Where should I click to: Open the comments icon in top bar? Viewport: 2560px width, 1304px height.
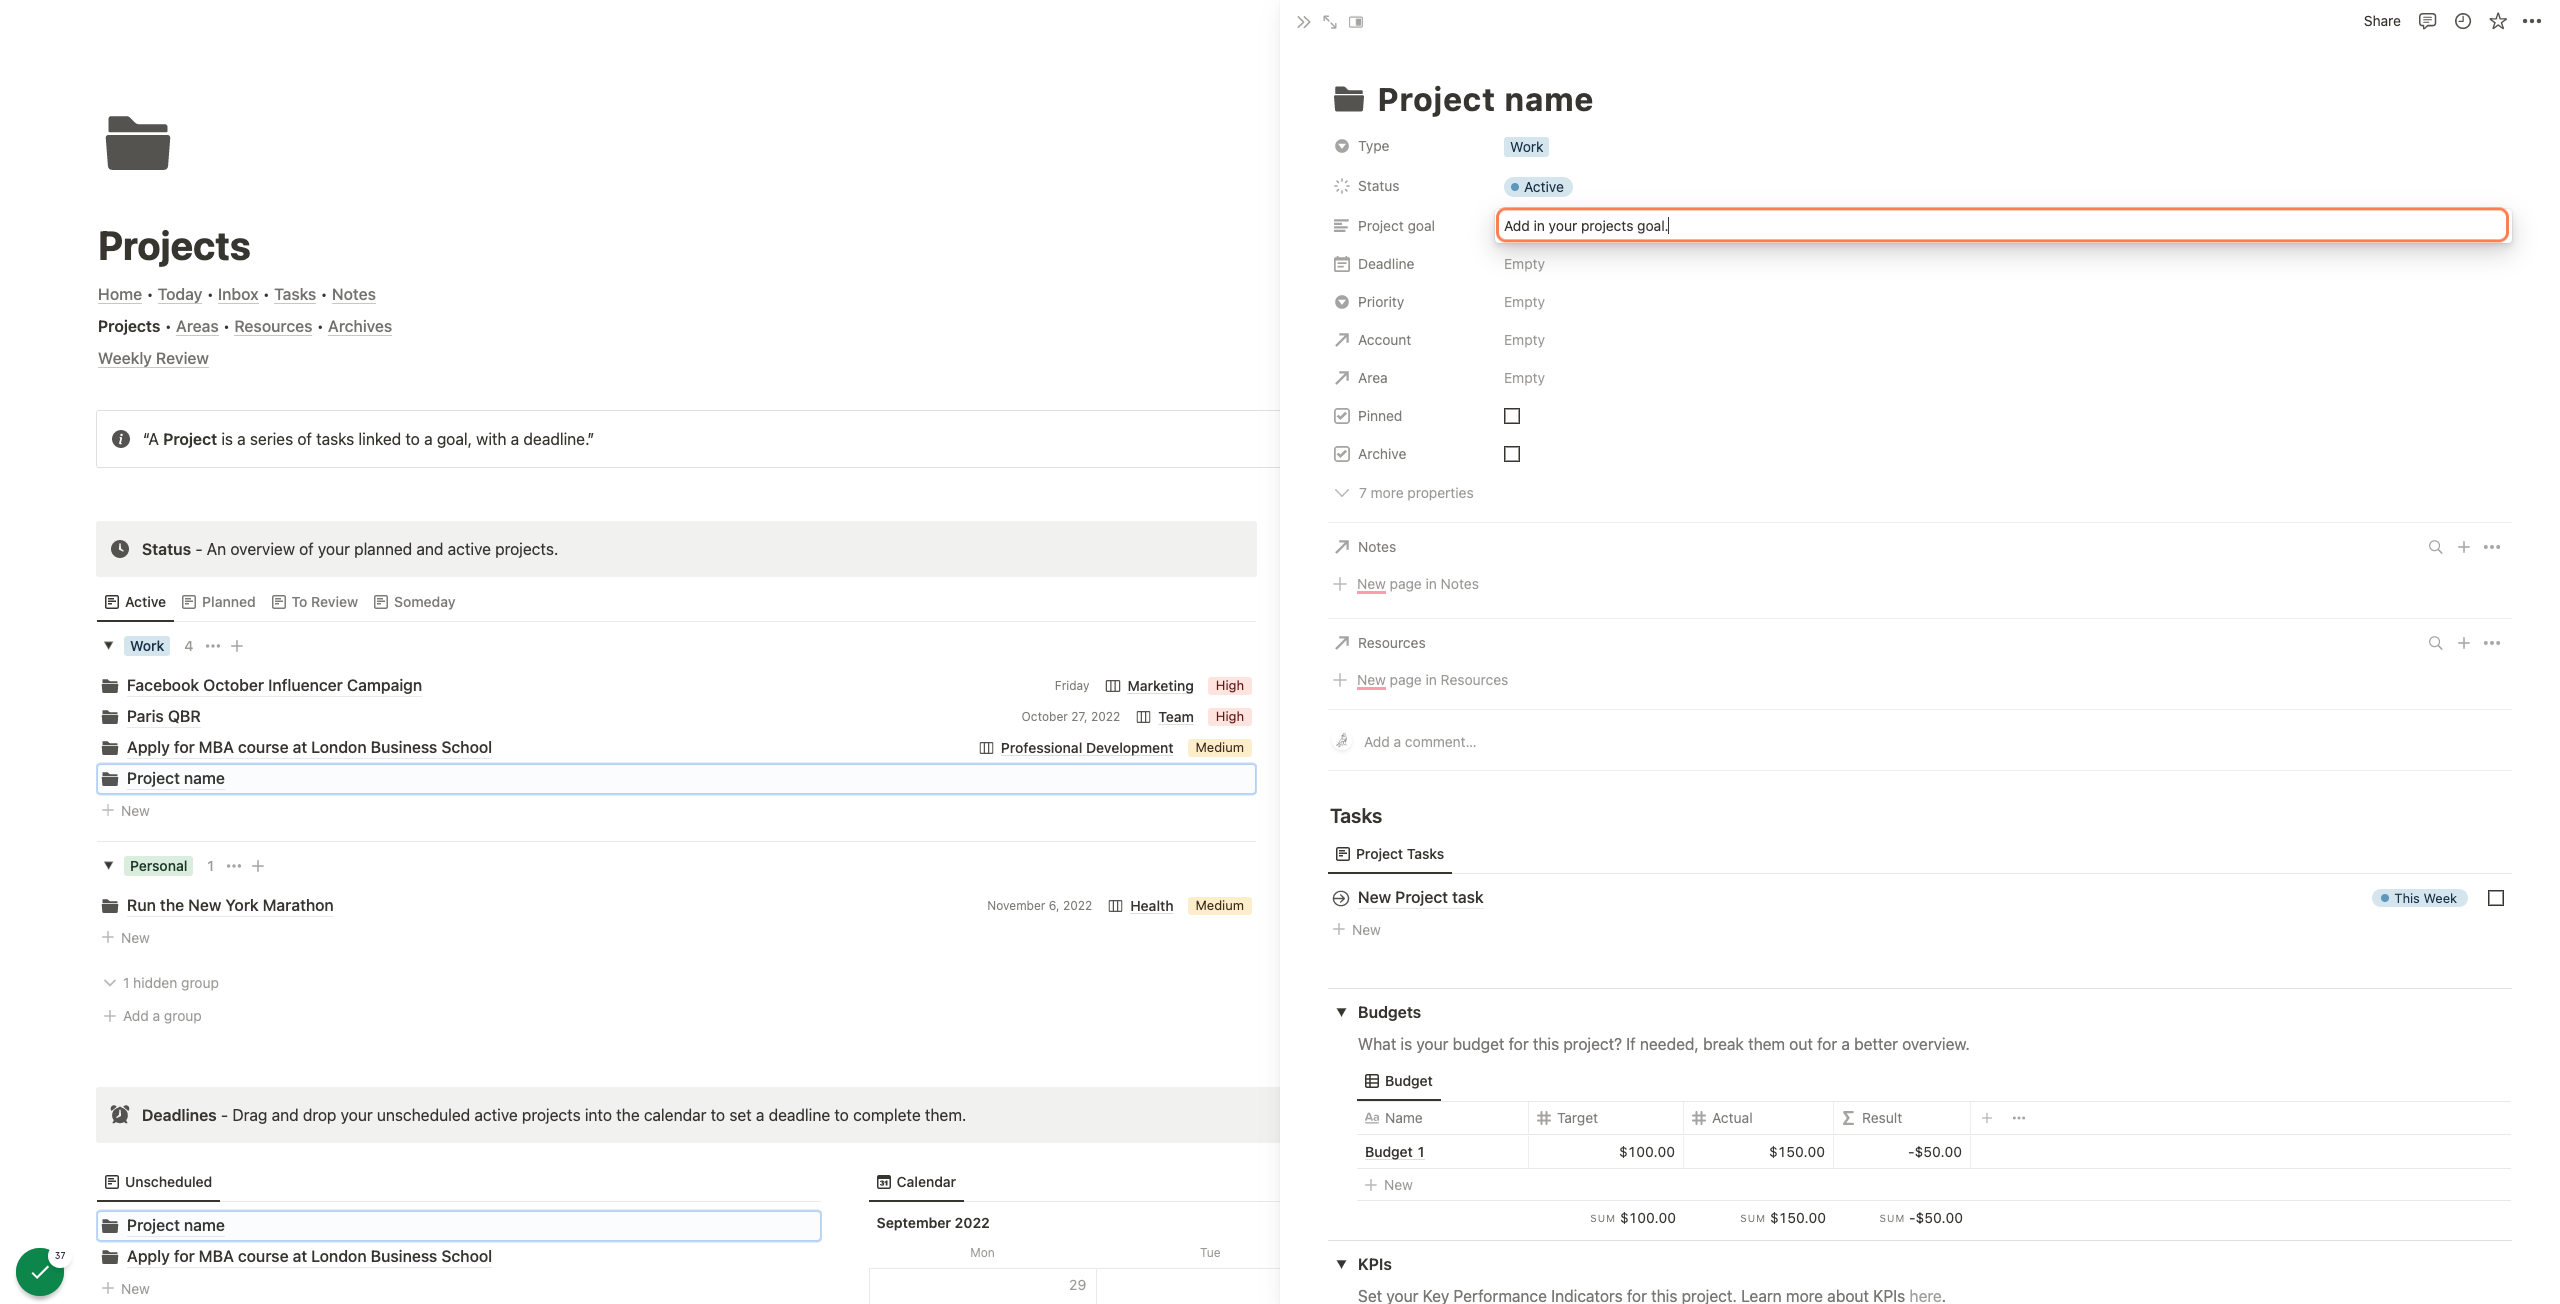(x=2427, y=21)
